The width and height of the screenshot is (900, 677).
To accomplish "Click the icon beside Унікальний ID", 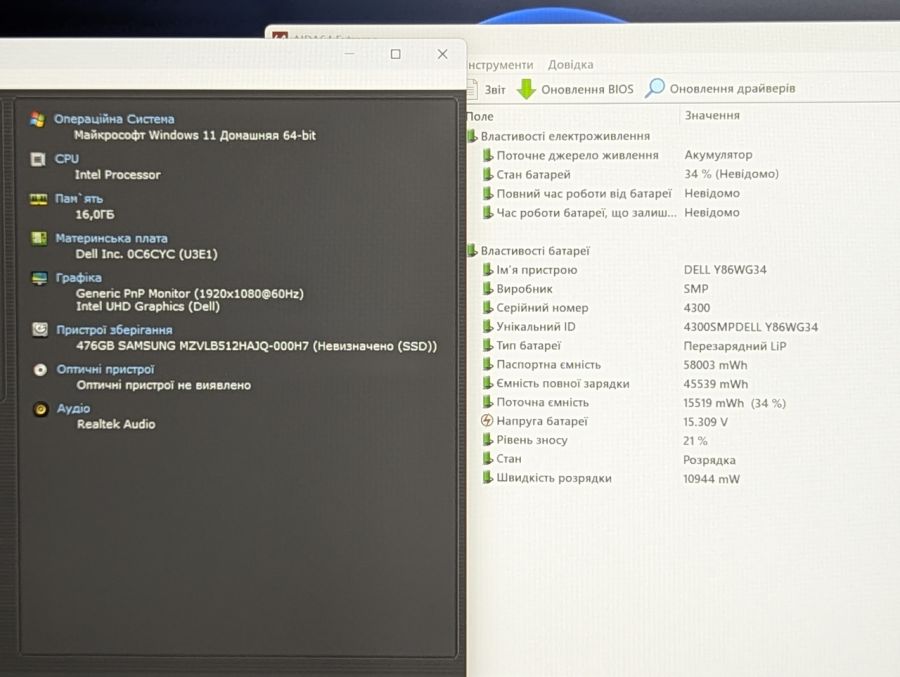I will tap(488, 326).
